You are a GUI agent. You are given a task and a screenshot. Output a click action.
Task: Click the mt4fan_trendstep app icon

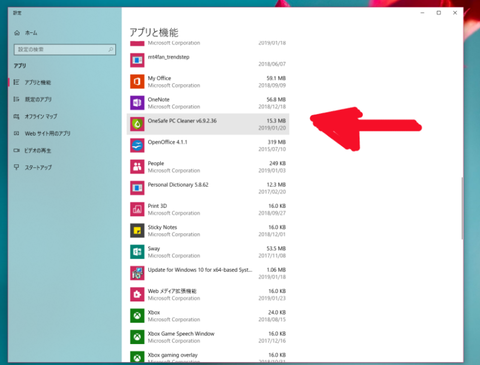coord(137,60)
